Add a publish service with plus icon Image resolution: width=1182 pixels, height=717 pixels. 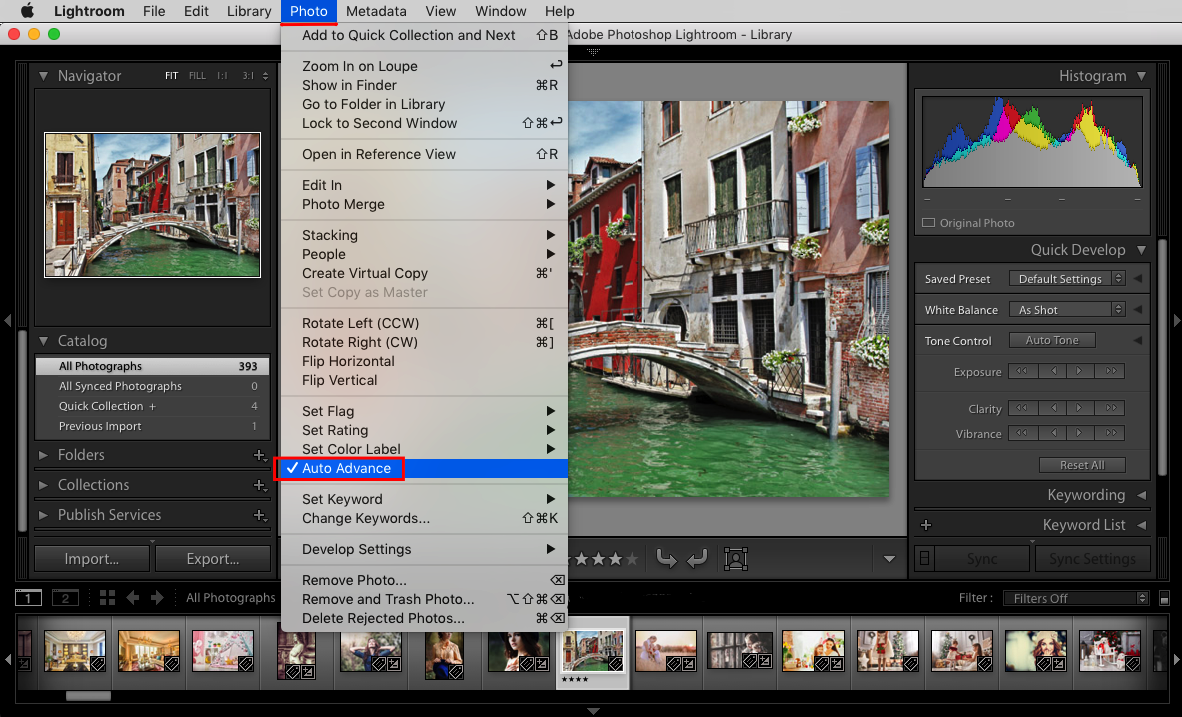[259, 516]
